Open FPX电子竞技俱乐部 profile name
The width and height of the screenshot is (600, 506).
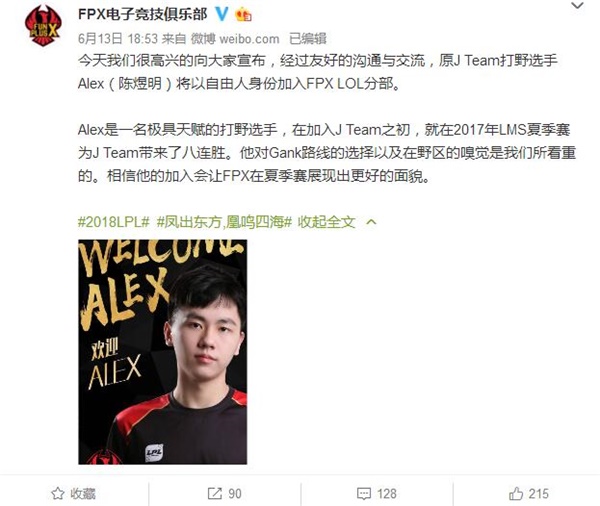point(143,15)
